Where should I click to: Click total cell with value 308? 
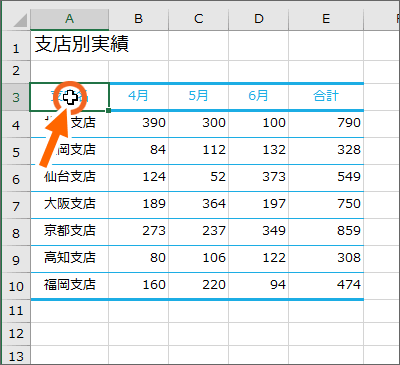tap(326, 259)
